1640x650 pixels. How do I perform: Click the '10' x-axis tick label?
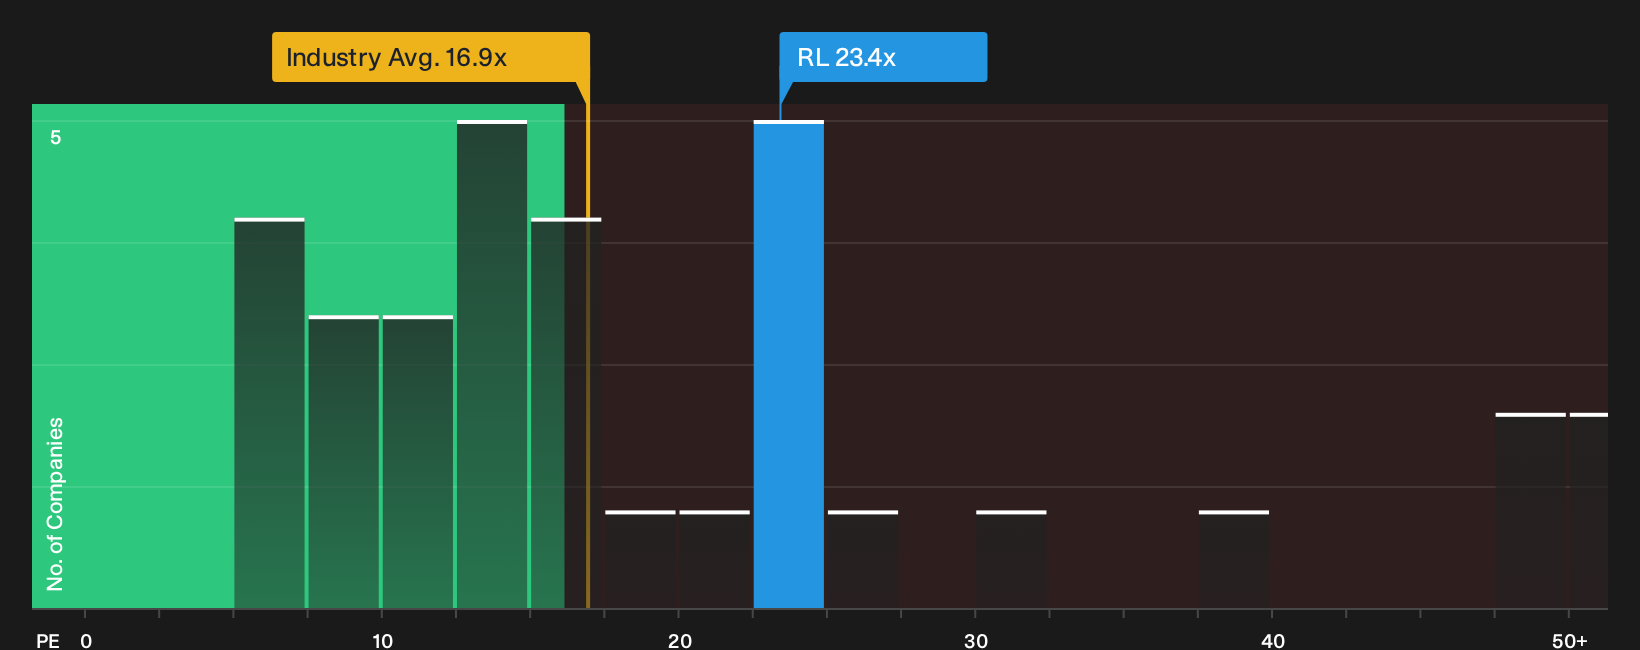click(x=383, y=641)
